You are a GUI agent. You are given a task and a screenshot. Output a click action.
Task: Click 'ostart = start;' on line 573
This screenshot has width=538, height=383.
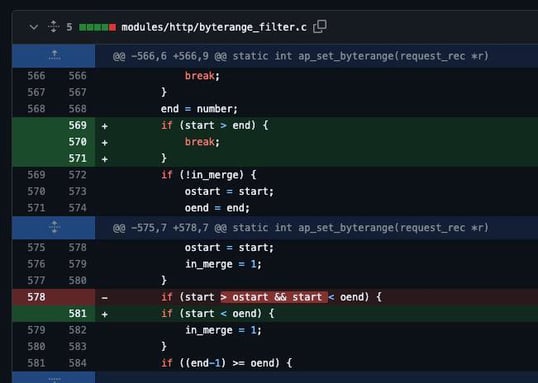(229, 192)
